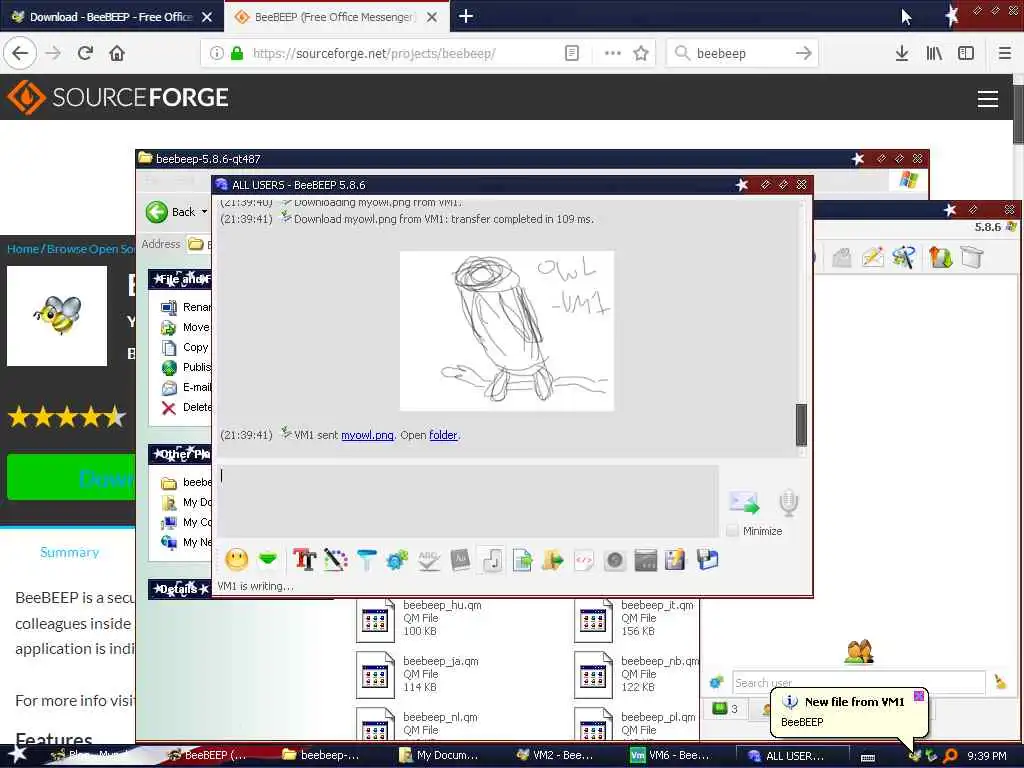Click the send file document icon
Screen dimensions: 1024x768
pos(522,560)
